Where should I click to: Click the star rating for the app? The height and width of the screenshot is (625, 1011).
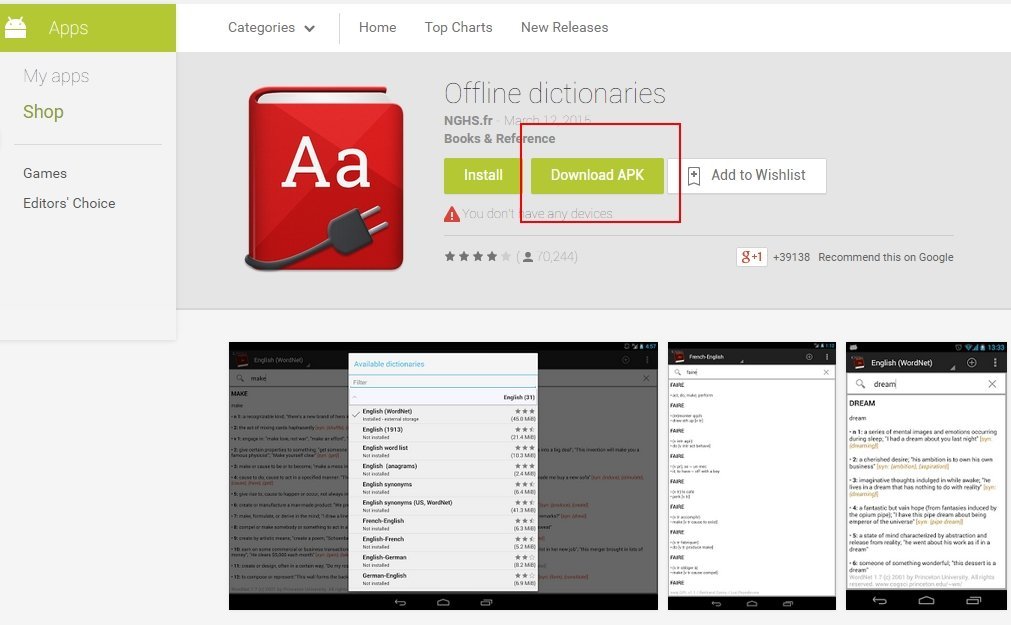pyautogui.click(x=478, y=257)
